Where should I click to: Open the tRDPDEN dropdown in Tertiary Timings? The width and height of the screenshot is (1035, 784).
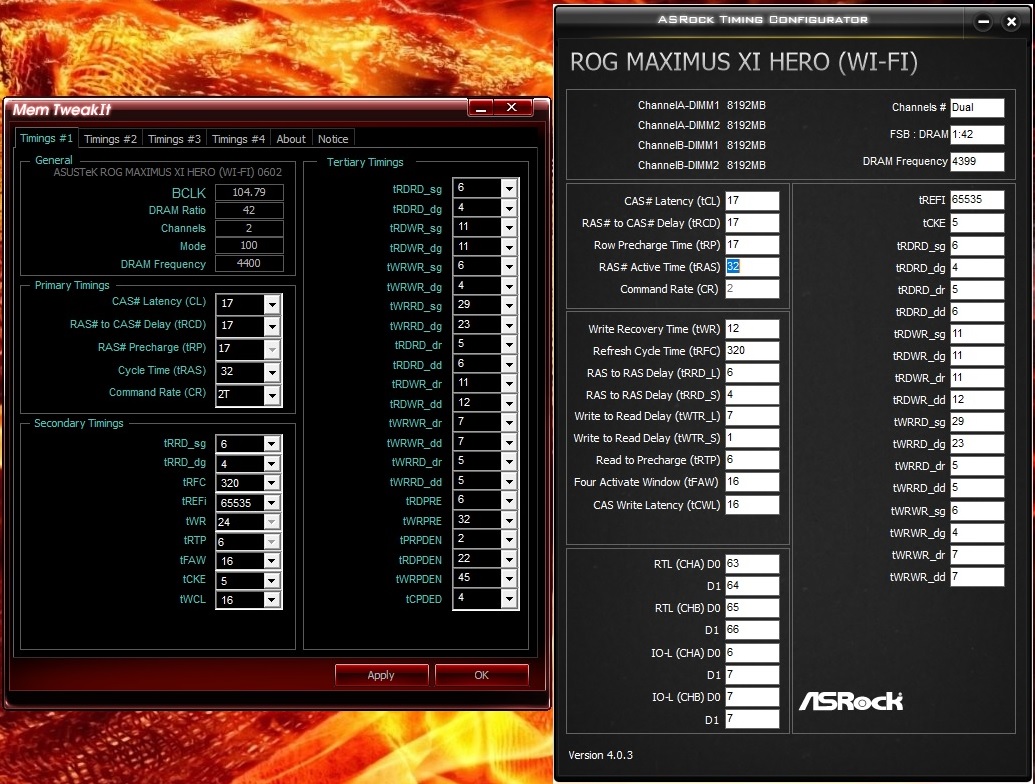tap(509, 559)
